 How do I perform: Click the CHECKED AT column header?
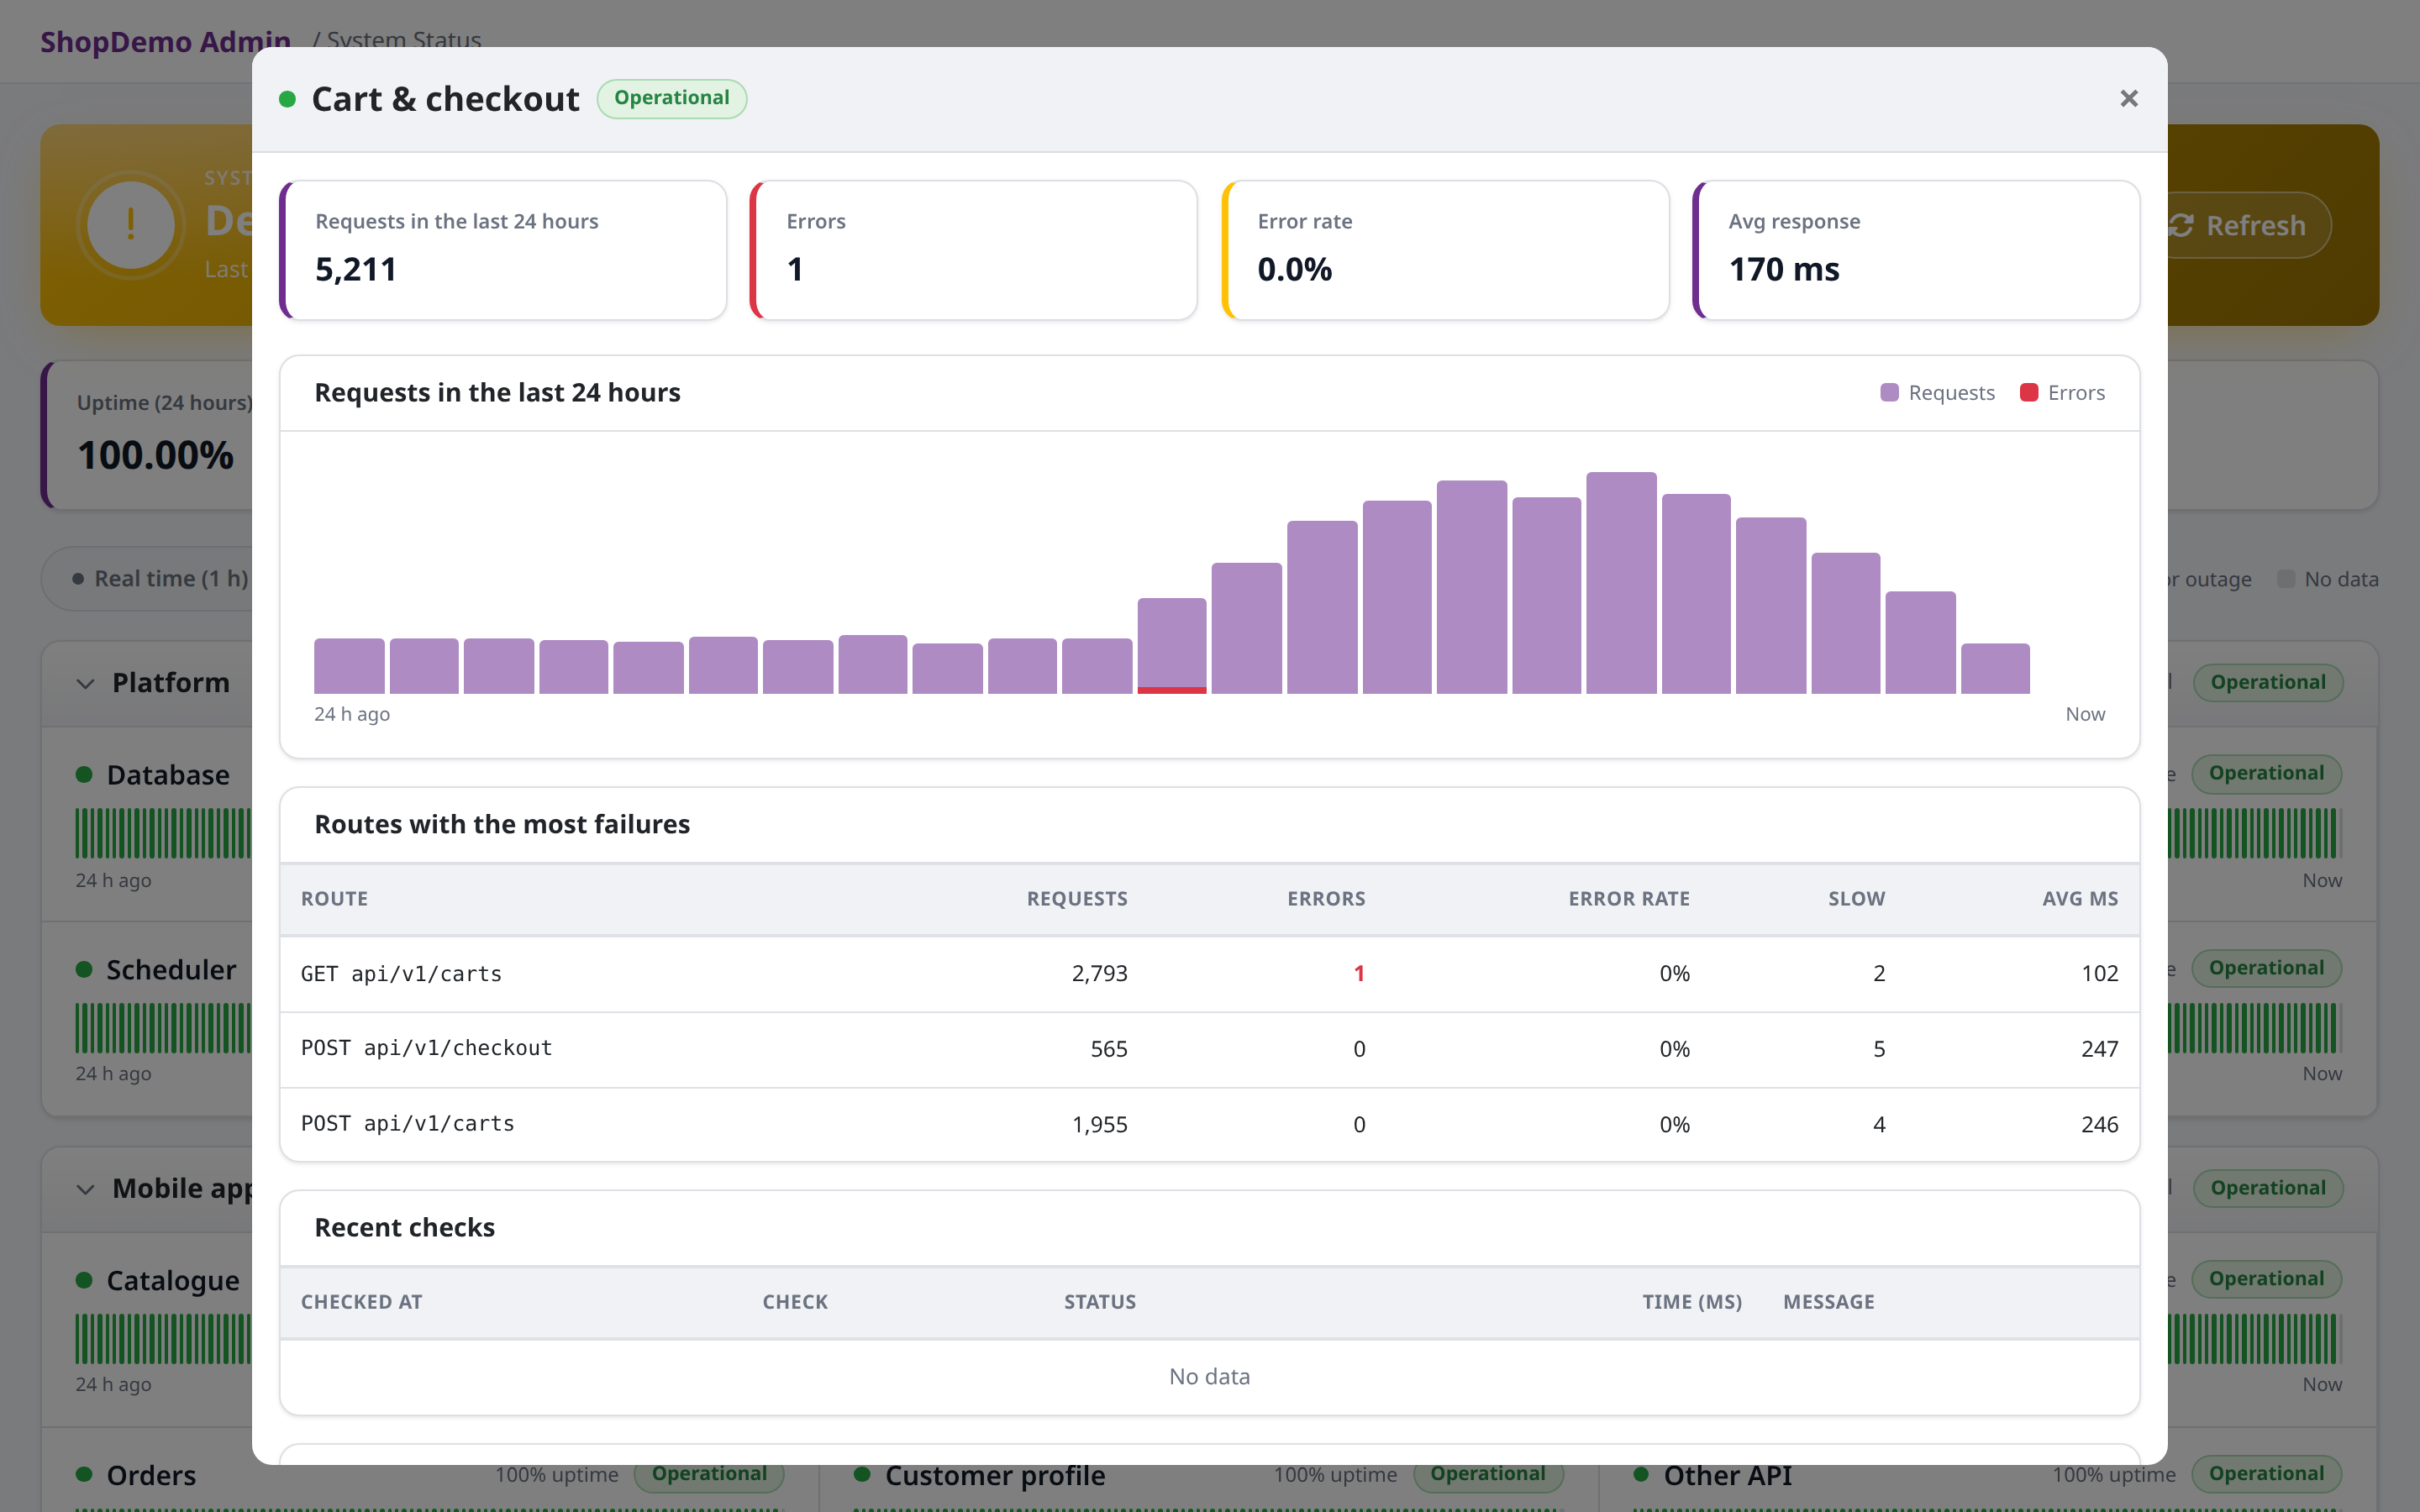(361, 1301)
